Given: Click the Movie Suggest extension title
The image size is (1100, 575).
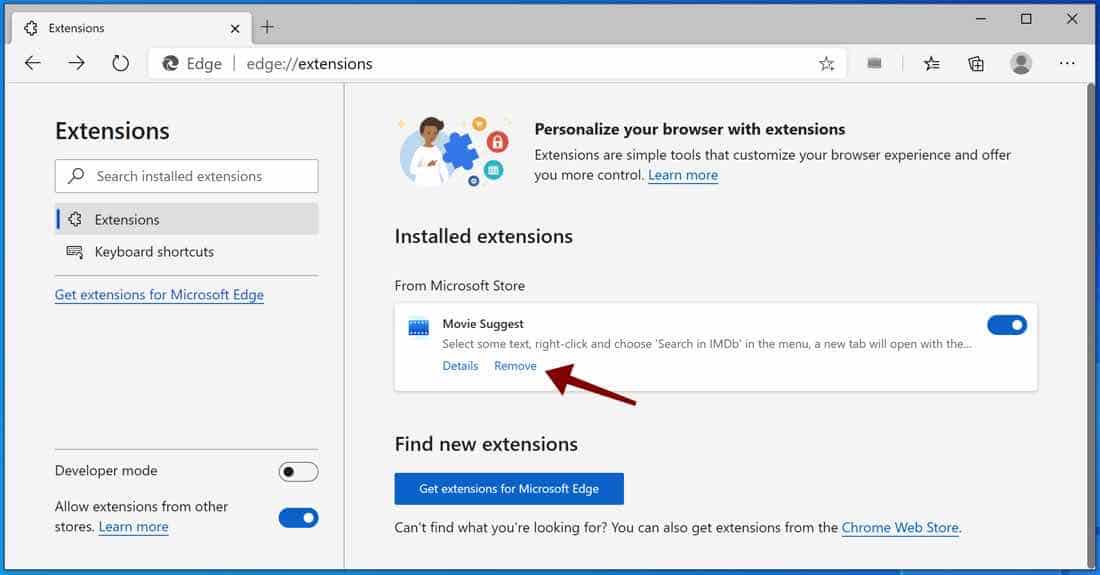Looking at the screenshot, I should click(483, 324).
